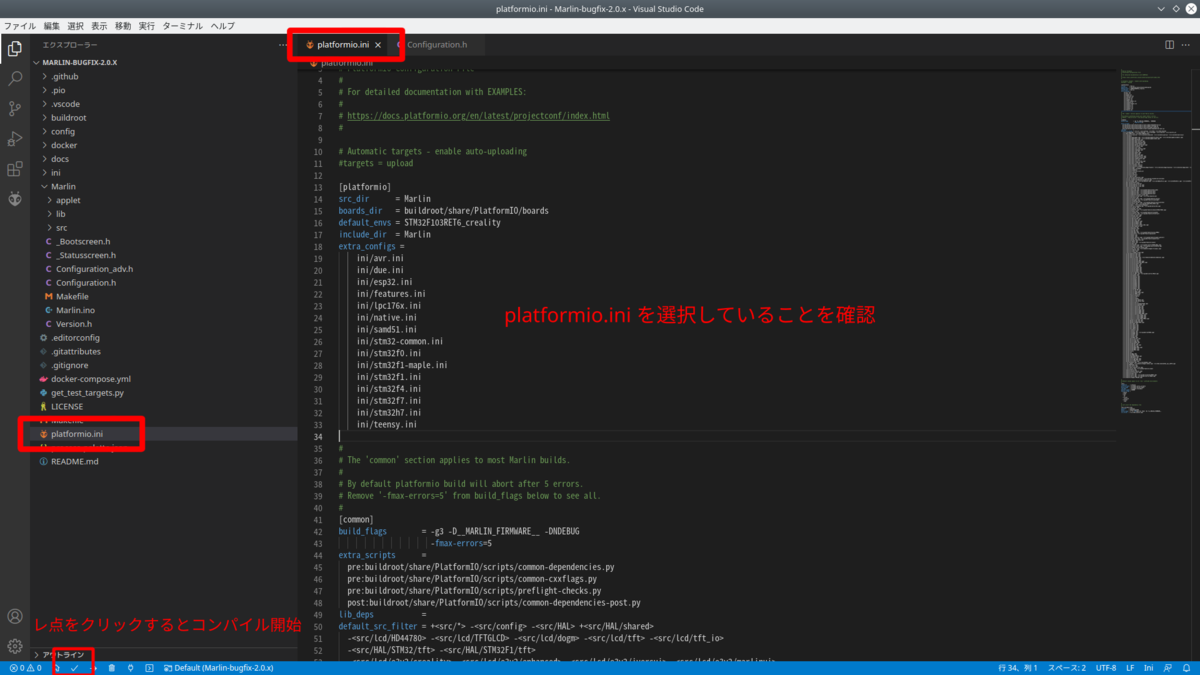Expand the config folder
Screen dimensions: 1200x675
(164, 131)
